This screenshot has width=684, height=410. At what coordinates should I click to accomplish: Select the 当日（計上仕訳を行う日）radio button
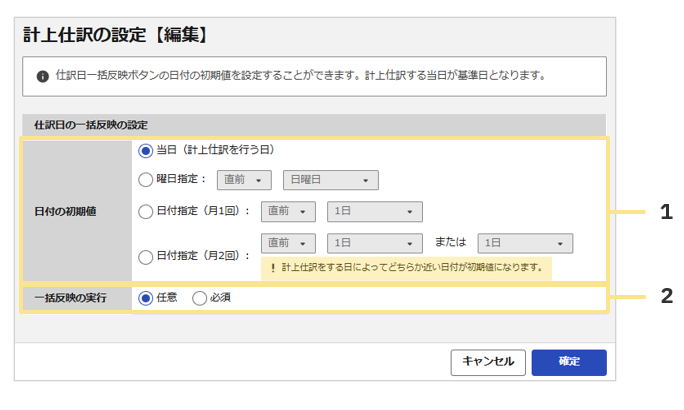click(x=145, y=151)
